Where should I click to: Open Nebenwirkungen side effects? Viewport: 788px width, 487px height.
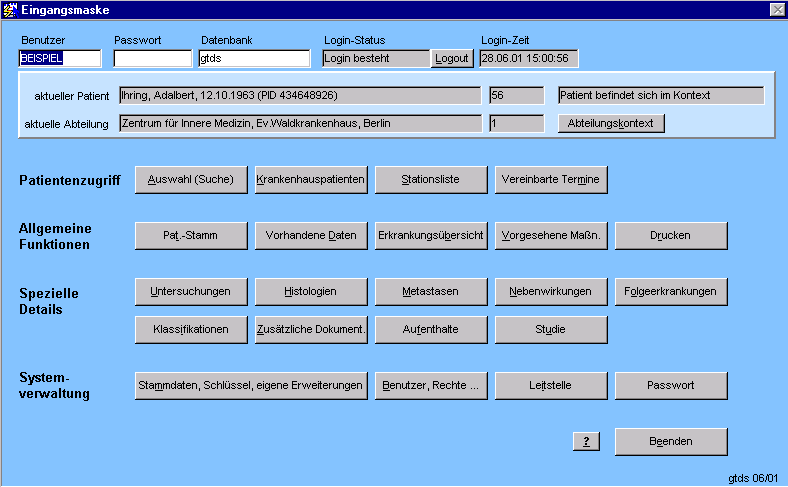[551, 291]
